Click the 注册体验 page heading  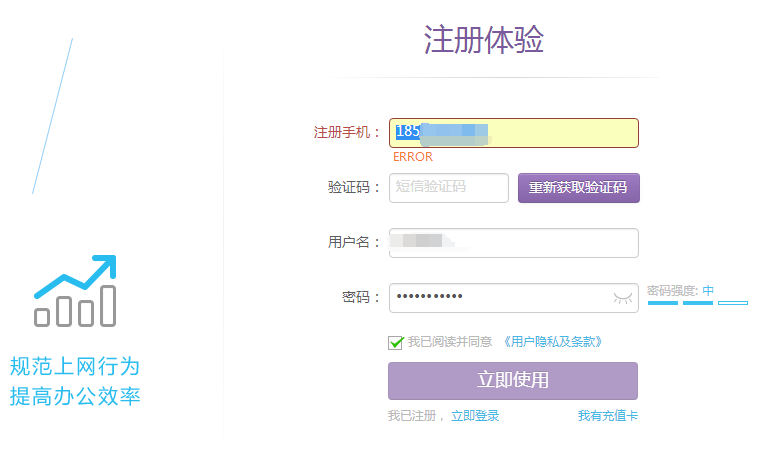(484, 40)
